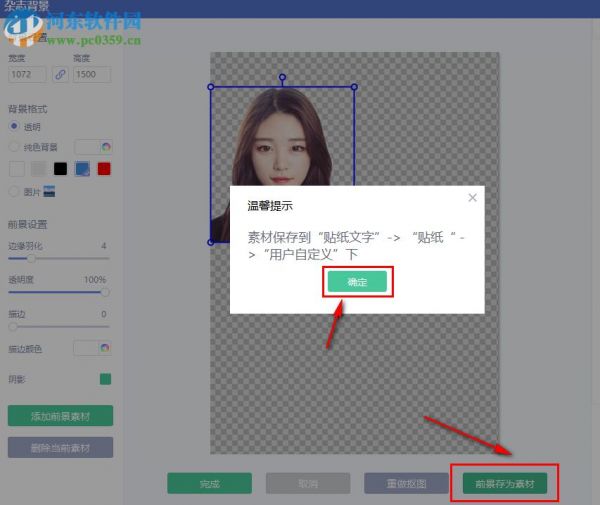The width and height of the screenshot is (600, 505).
Task: Select the 图片 background radio option
Action: click(14, 191)
